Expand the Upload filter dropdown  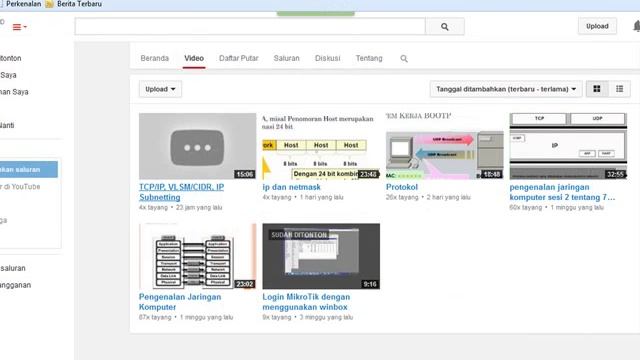point(160,89)
